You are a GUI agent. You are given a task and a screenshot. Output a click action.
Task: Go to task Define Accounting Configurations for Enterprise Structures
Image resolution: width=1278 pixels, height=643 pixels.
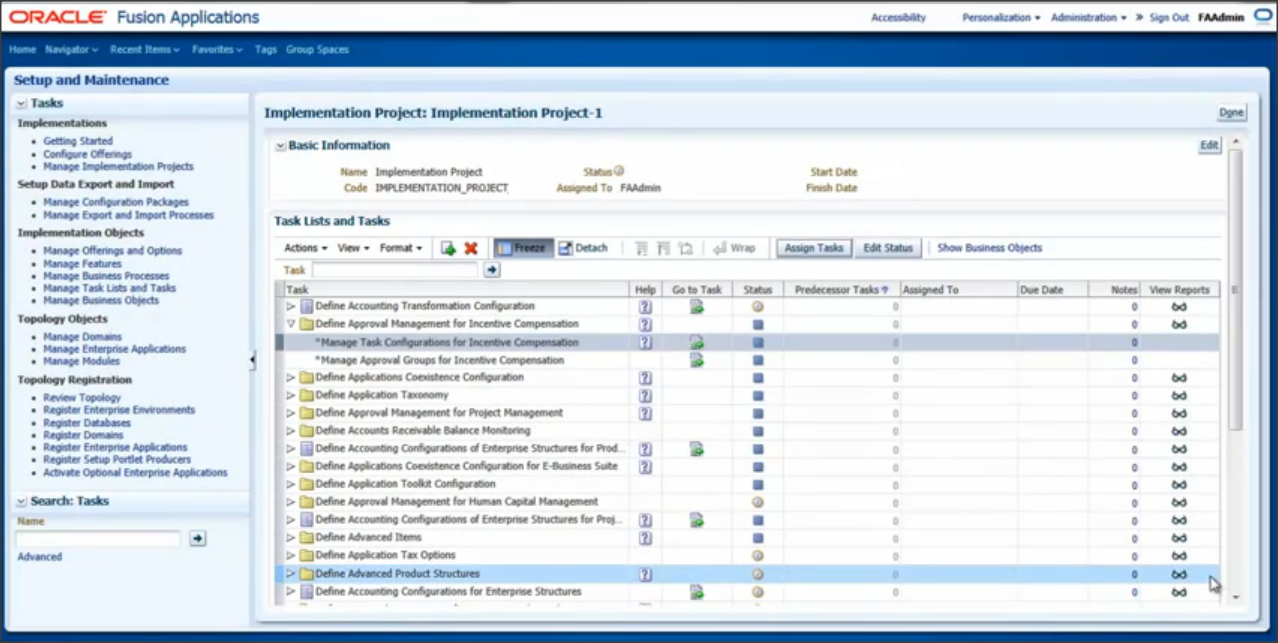pos(696,592)
